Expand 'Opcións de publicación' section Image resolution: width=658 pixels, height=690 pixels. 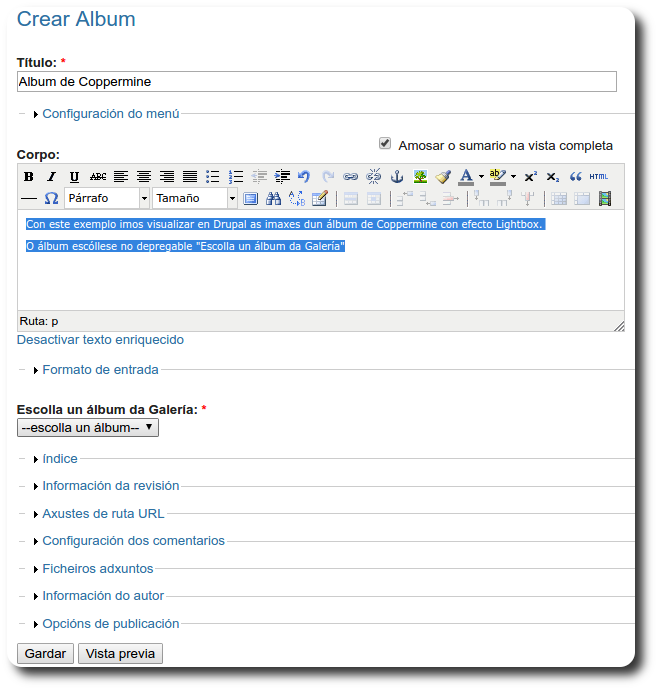click(110, 624)
